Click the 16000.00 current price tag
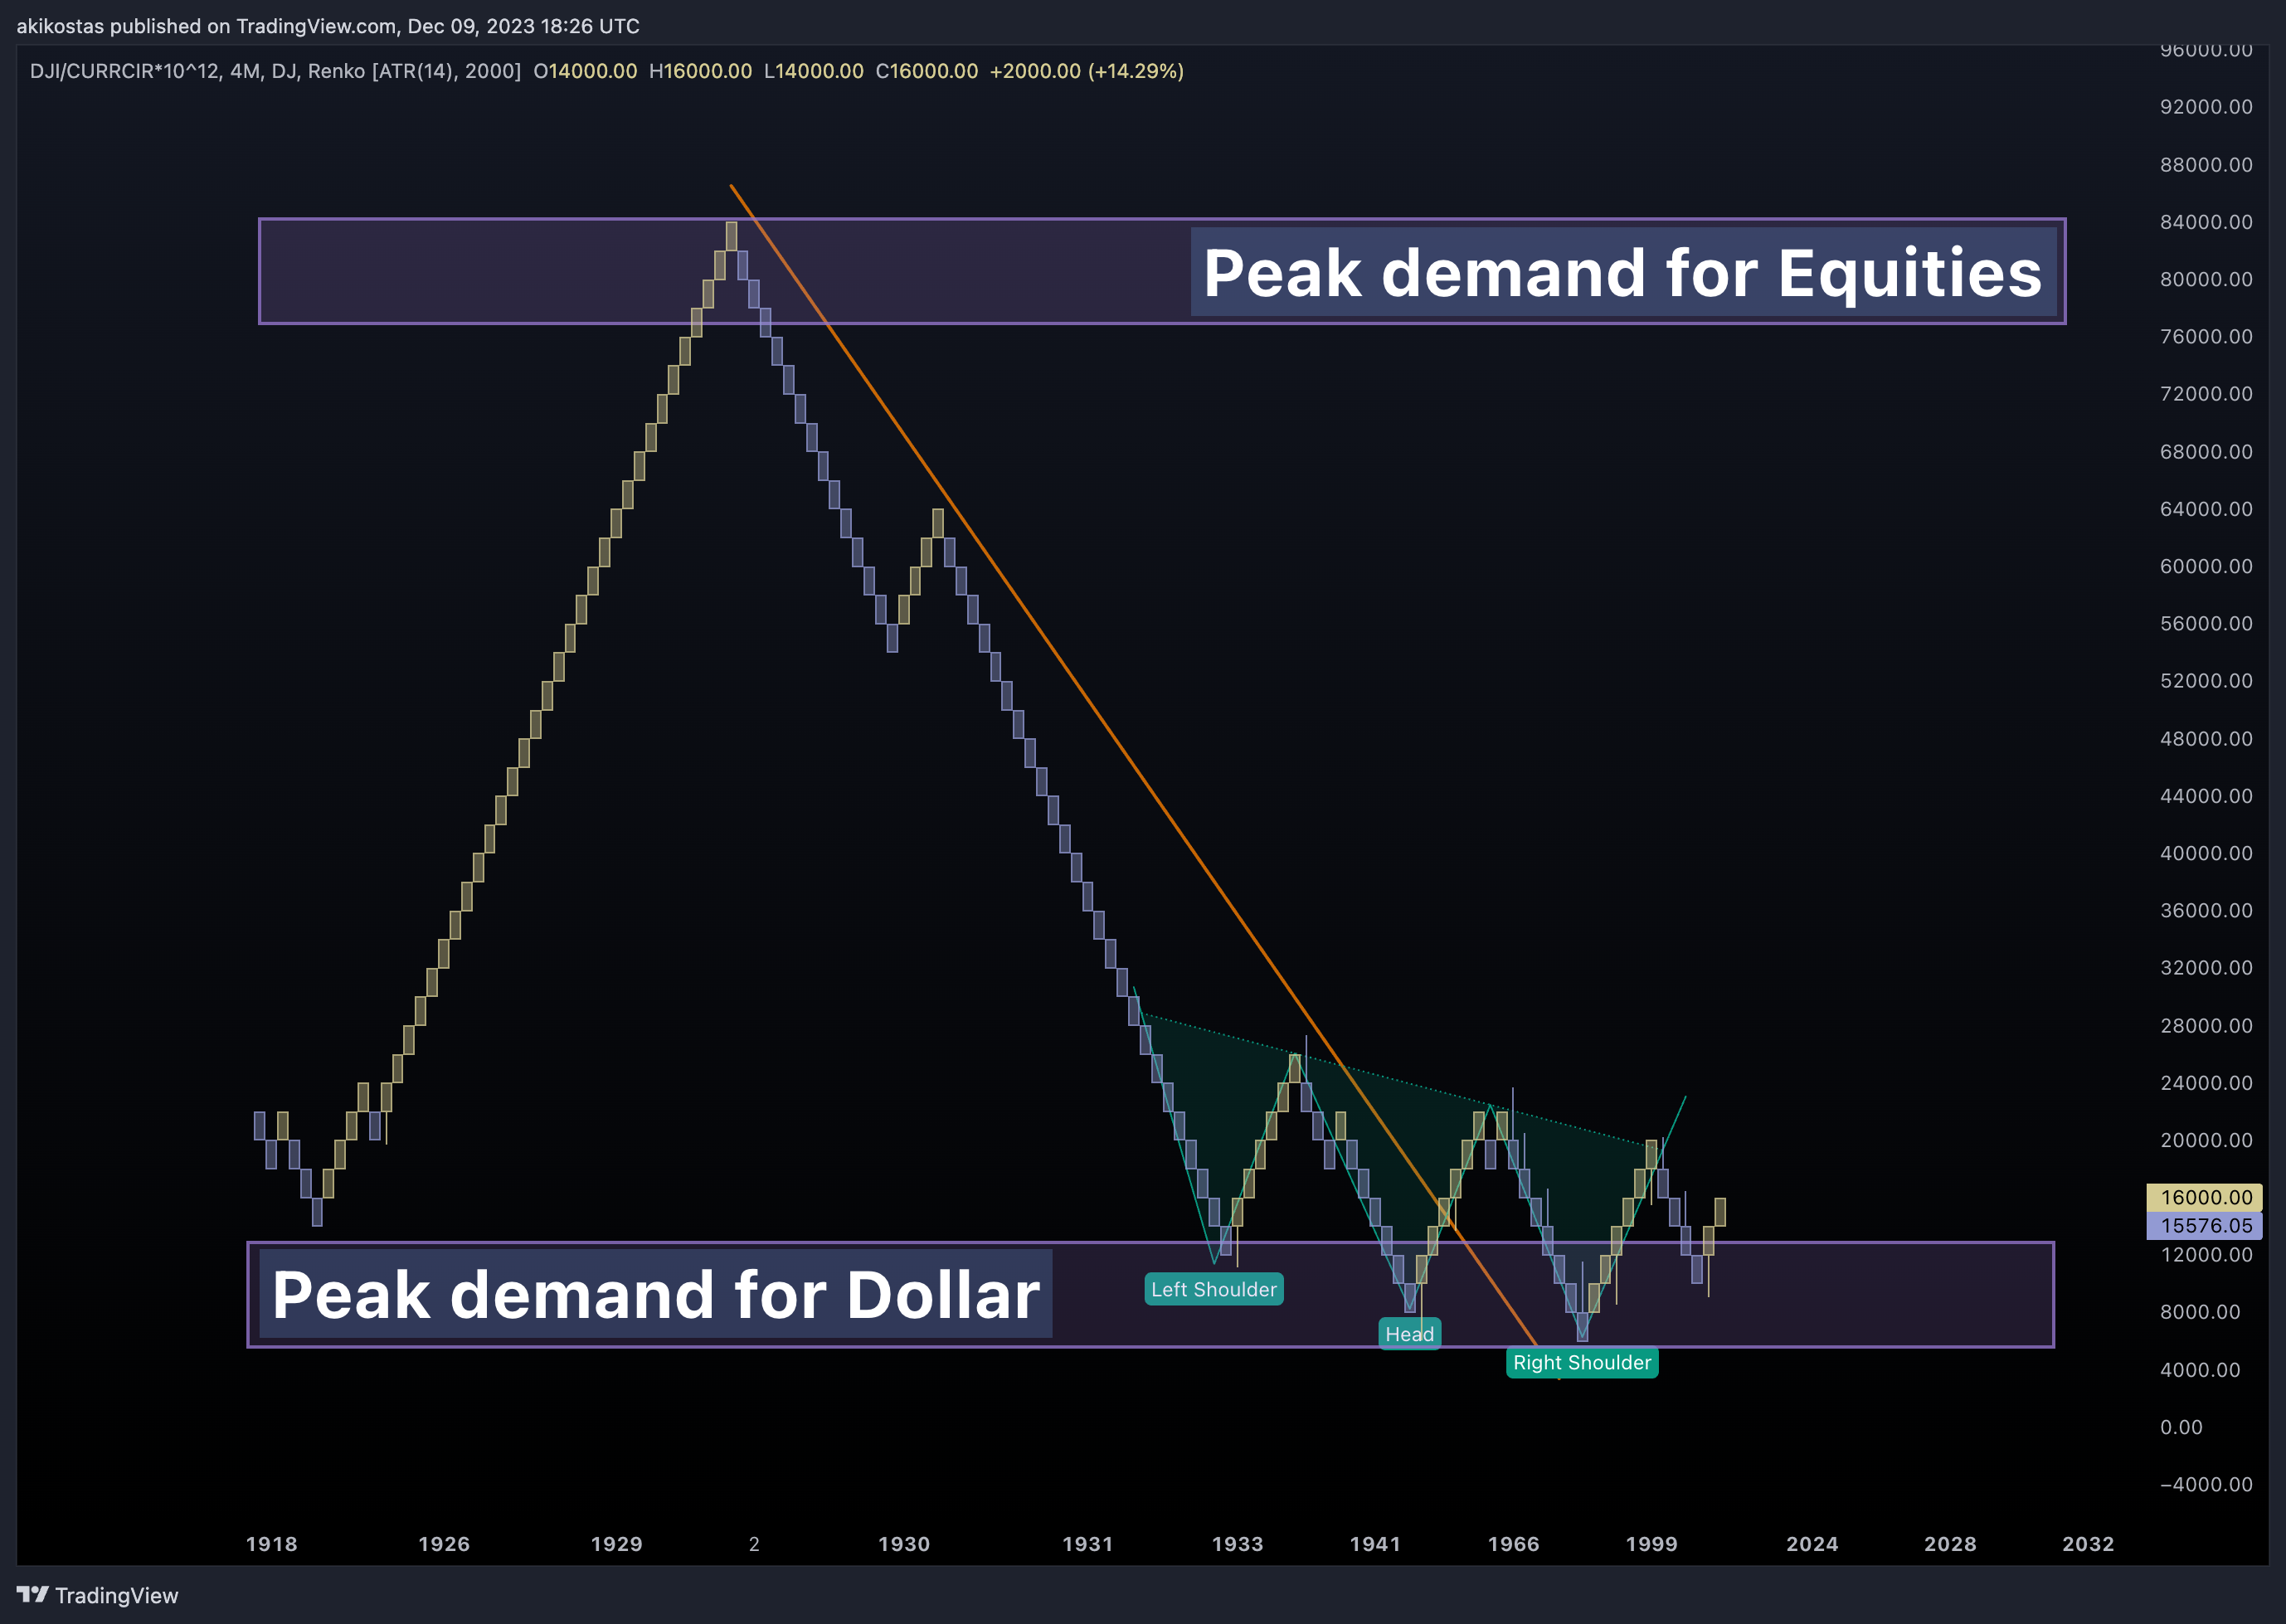This screenshot has width=2286, height=1624. tap(2204, 1197)
